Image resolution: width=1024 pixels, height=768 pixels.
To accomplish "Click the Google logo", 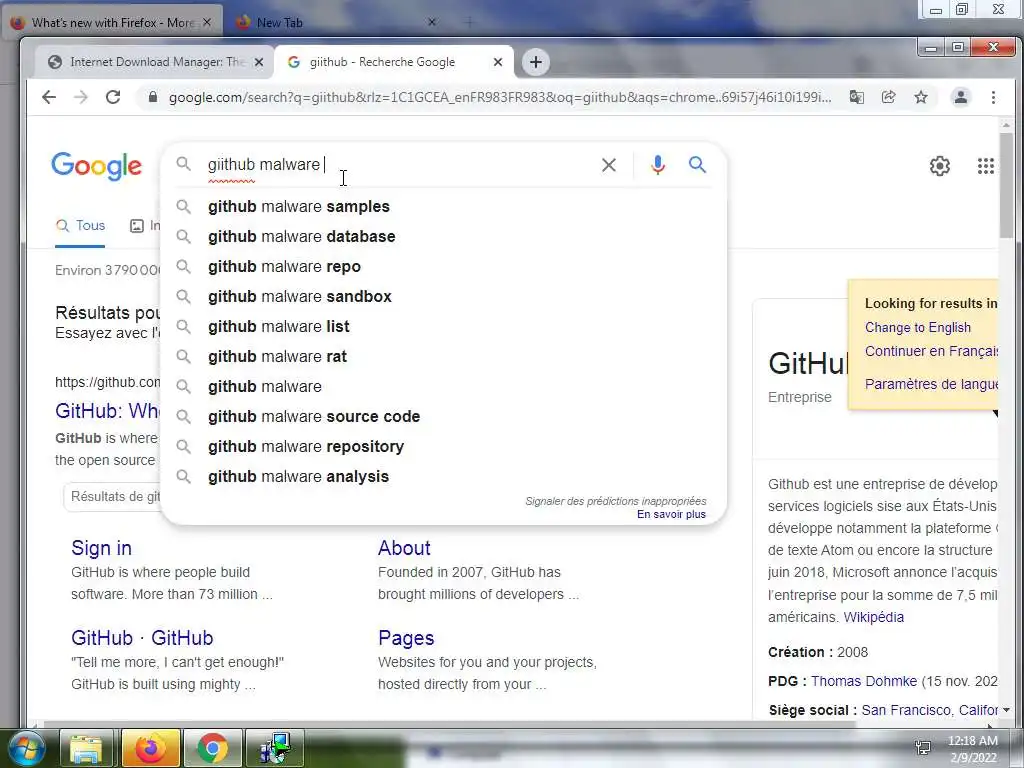I will pos(96,166).
